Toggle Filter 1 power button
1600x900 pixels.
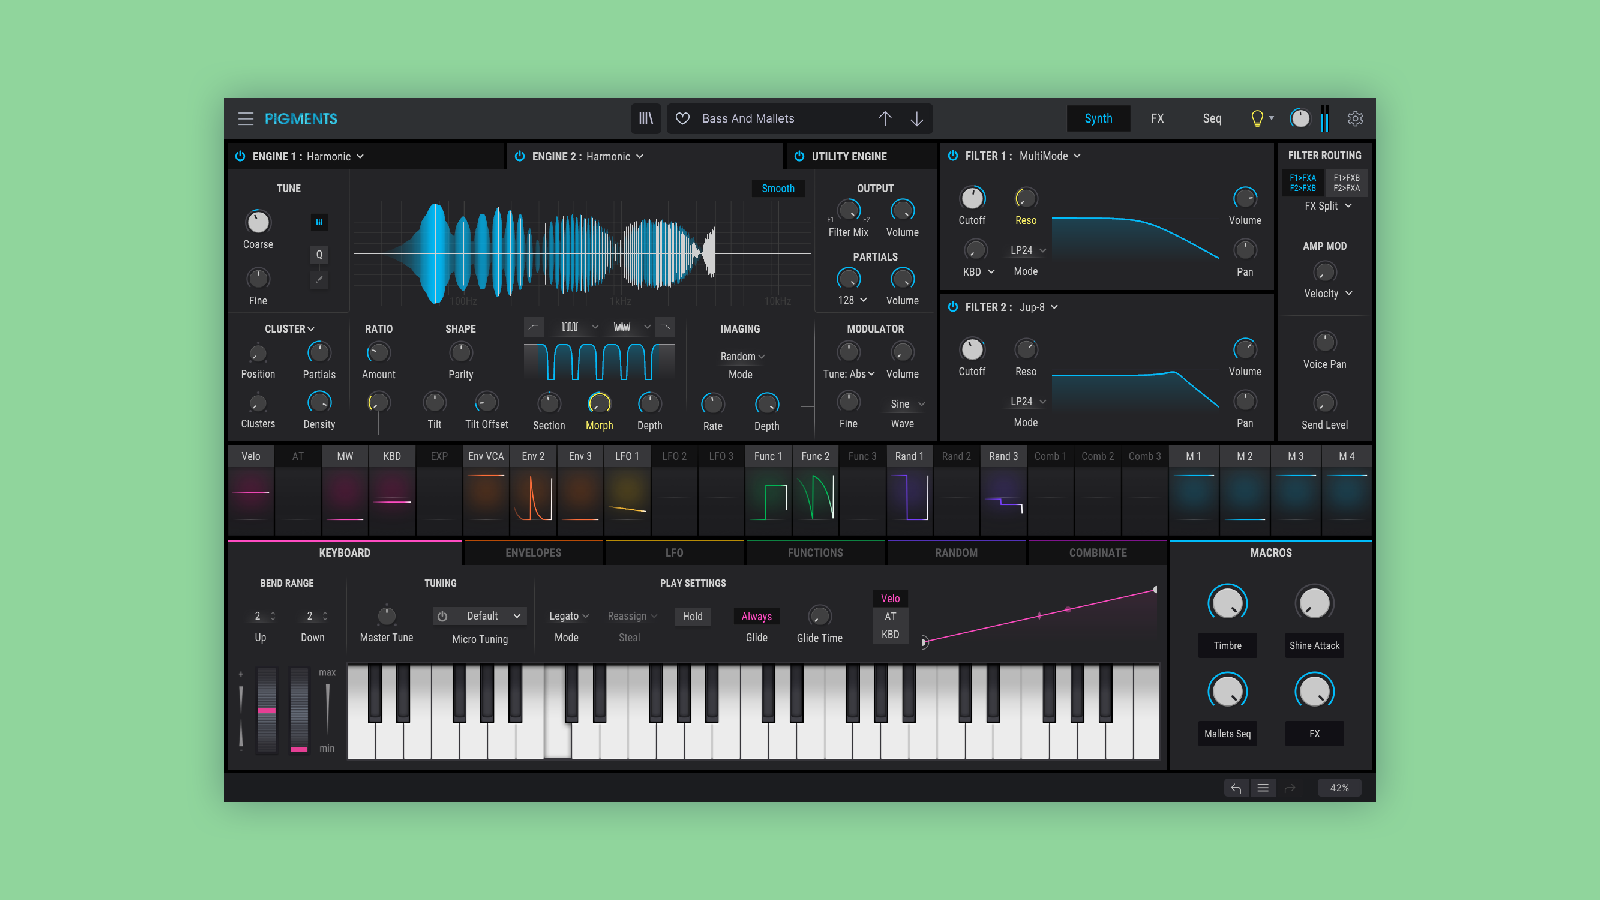pyautogui.click(x=953, y=156)
